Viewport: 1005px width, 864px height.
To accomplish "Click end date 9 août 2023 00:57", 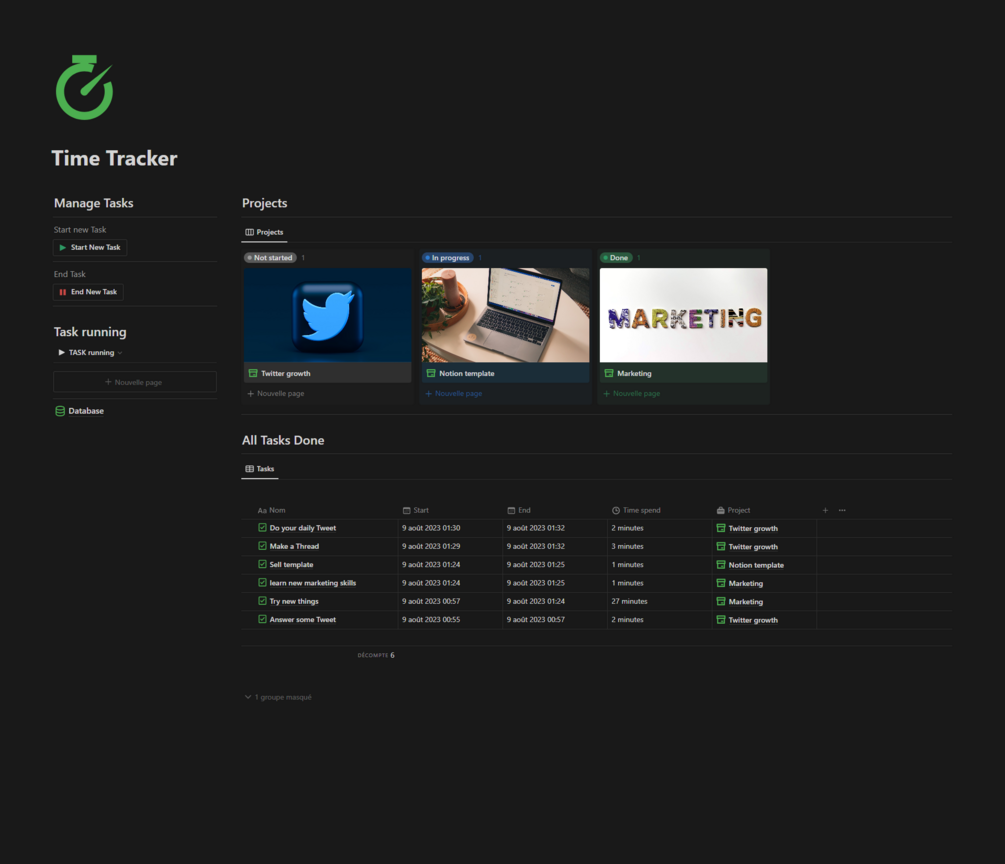I will (536, 620).
